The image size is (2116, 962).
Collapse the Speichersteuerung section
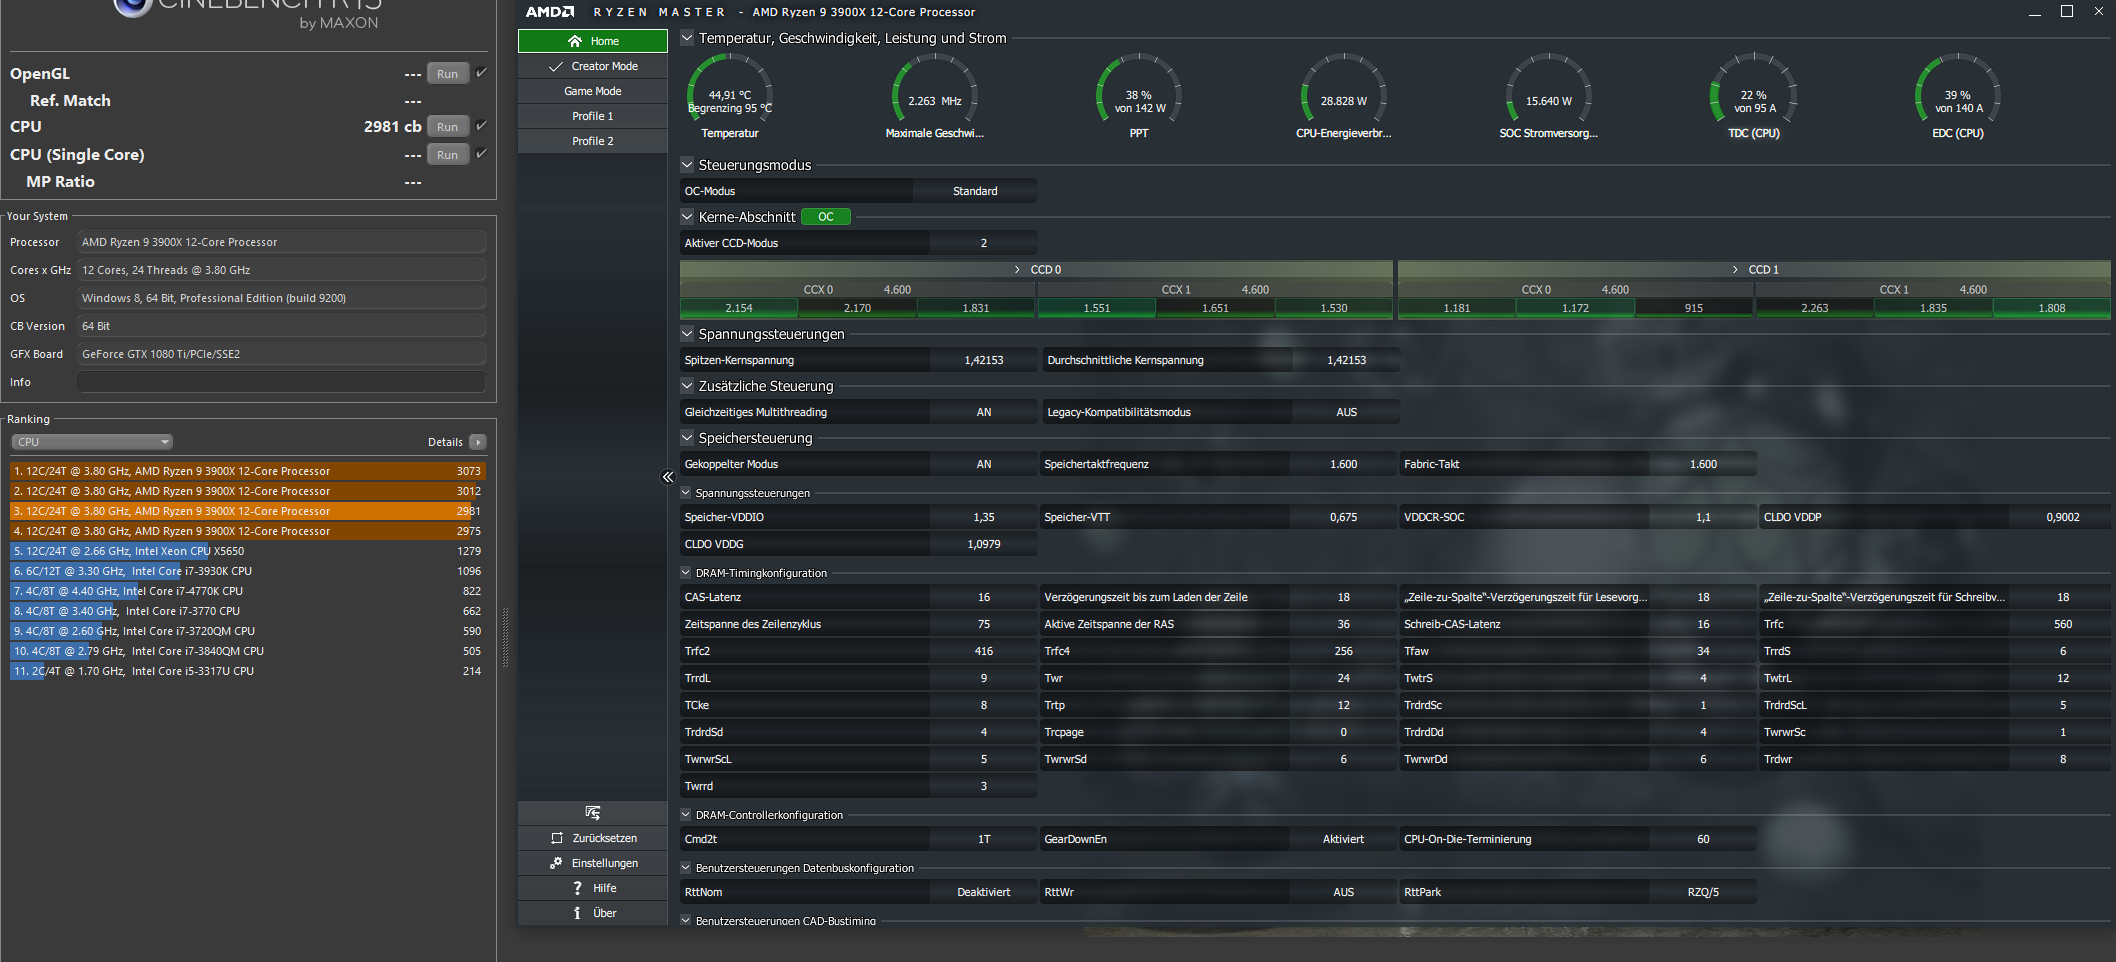(x=687, y=438)
